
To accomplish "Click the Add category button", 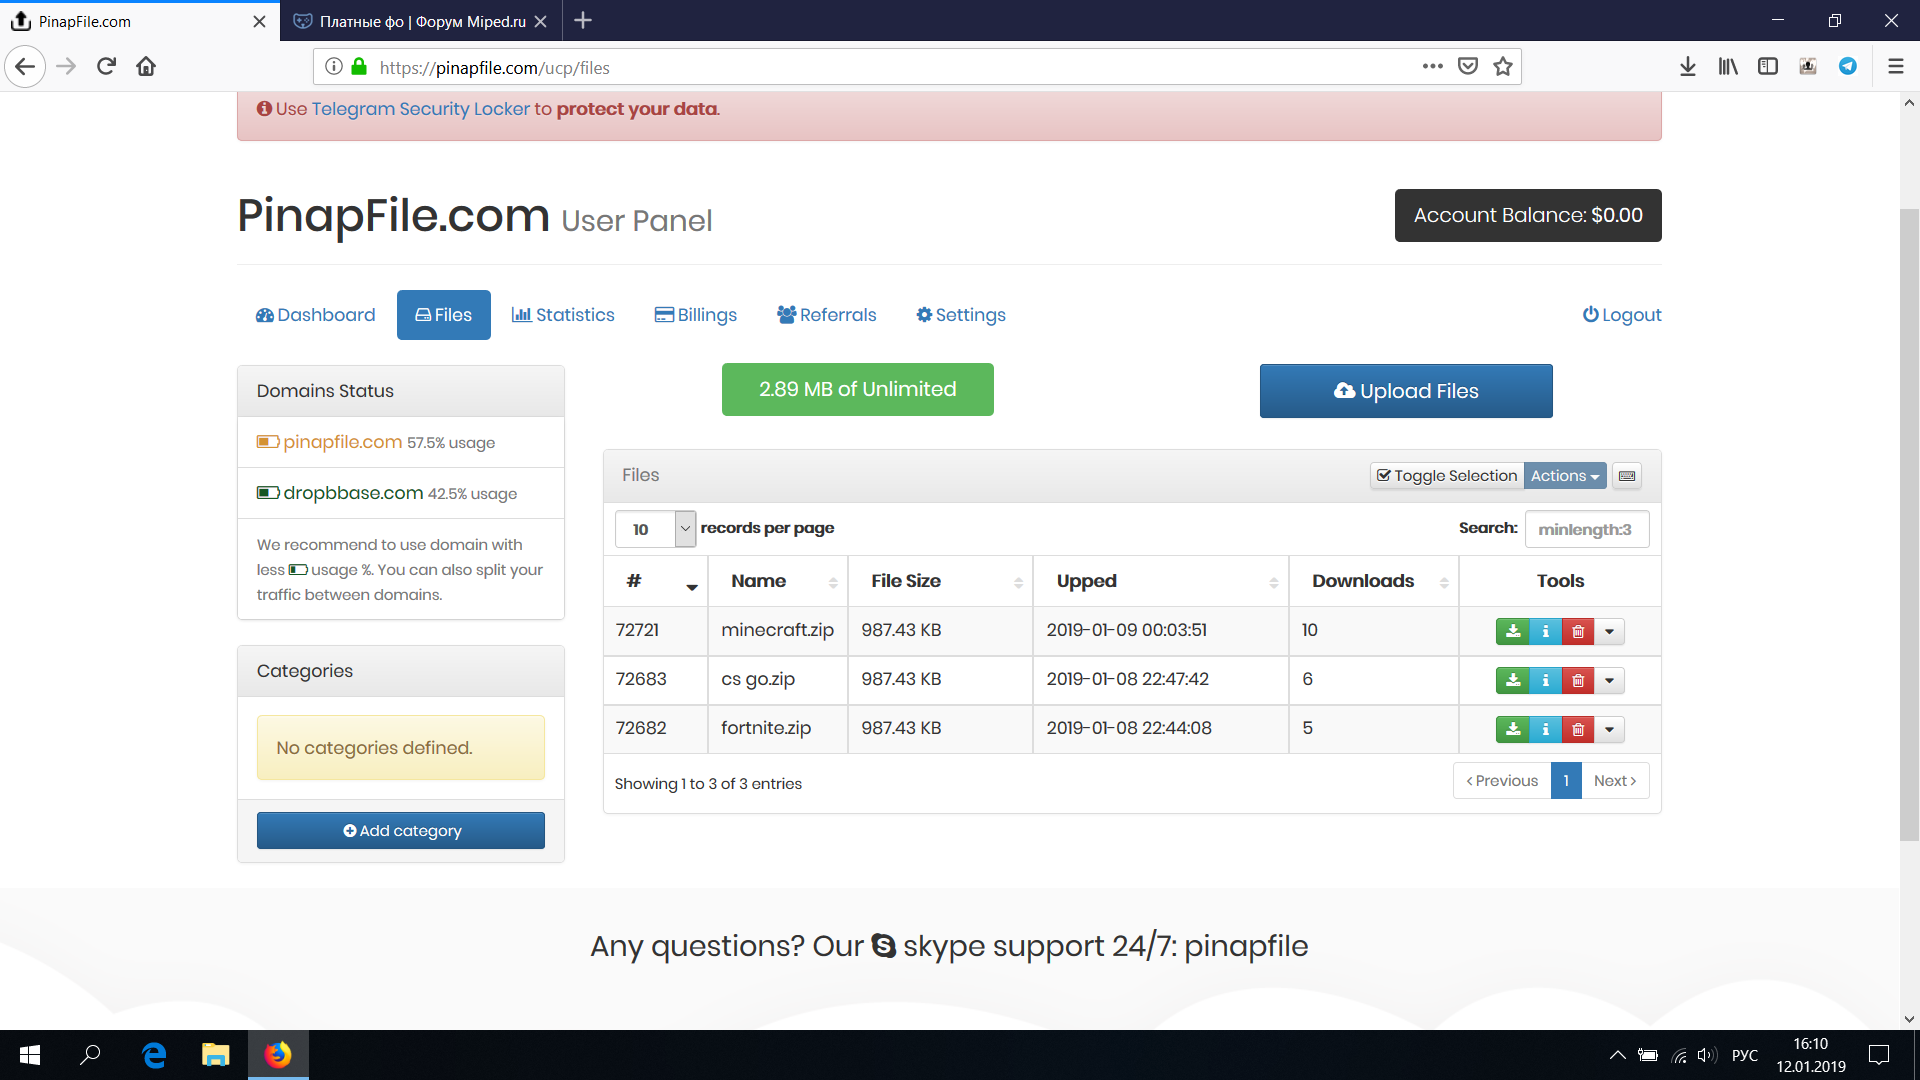I will coord(401,831).
